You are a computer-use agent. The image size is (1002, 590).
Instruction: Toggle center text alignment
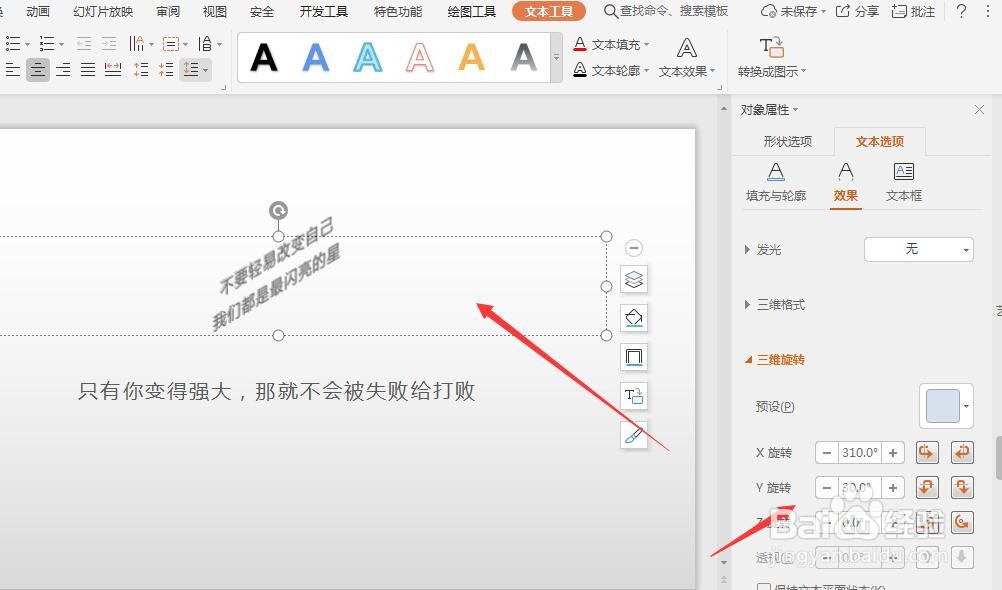point(37,69)
